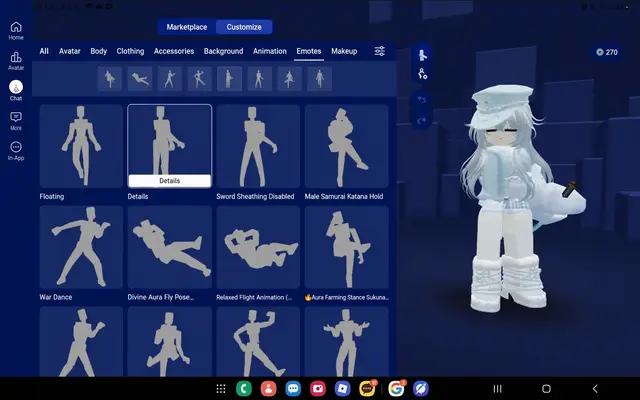Open the Makeup category tab
This screenshot has height=400, width=640.
tap(344, 51)
